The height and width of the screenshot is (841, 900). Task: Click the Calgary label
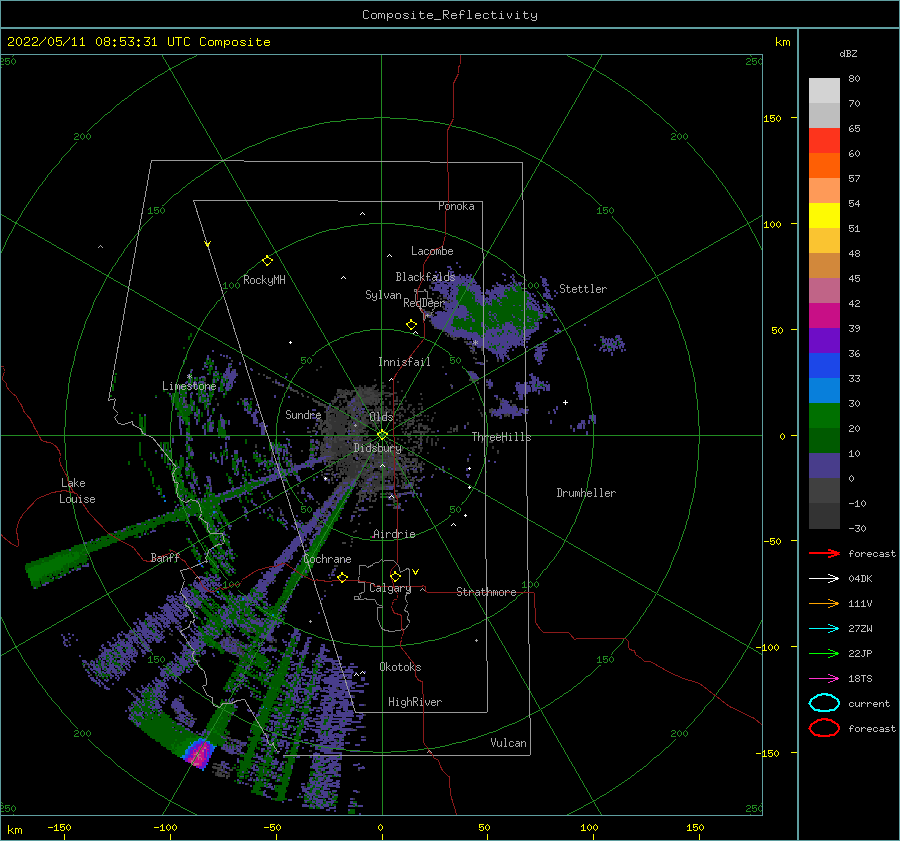tap(390, 588)
